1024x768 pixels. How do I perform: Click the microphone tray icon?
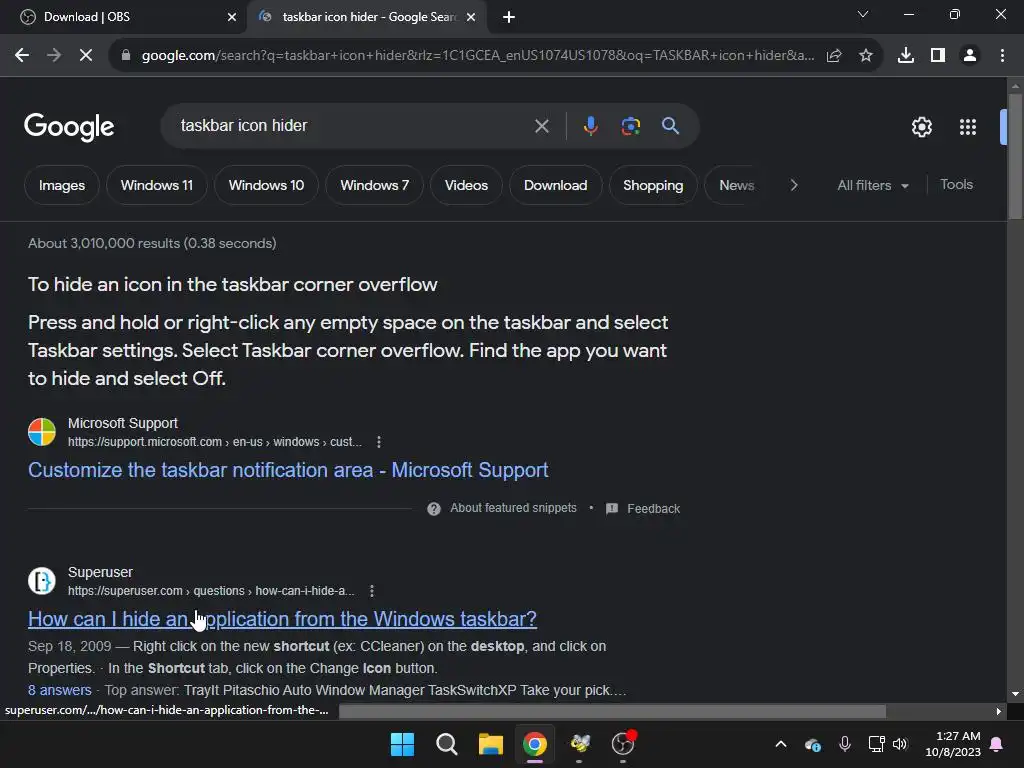point(844,744)
